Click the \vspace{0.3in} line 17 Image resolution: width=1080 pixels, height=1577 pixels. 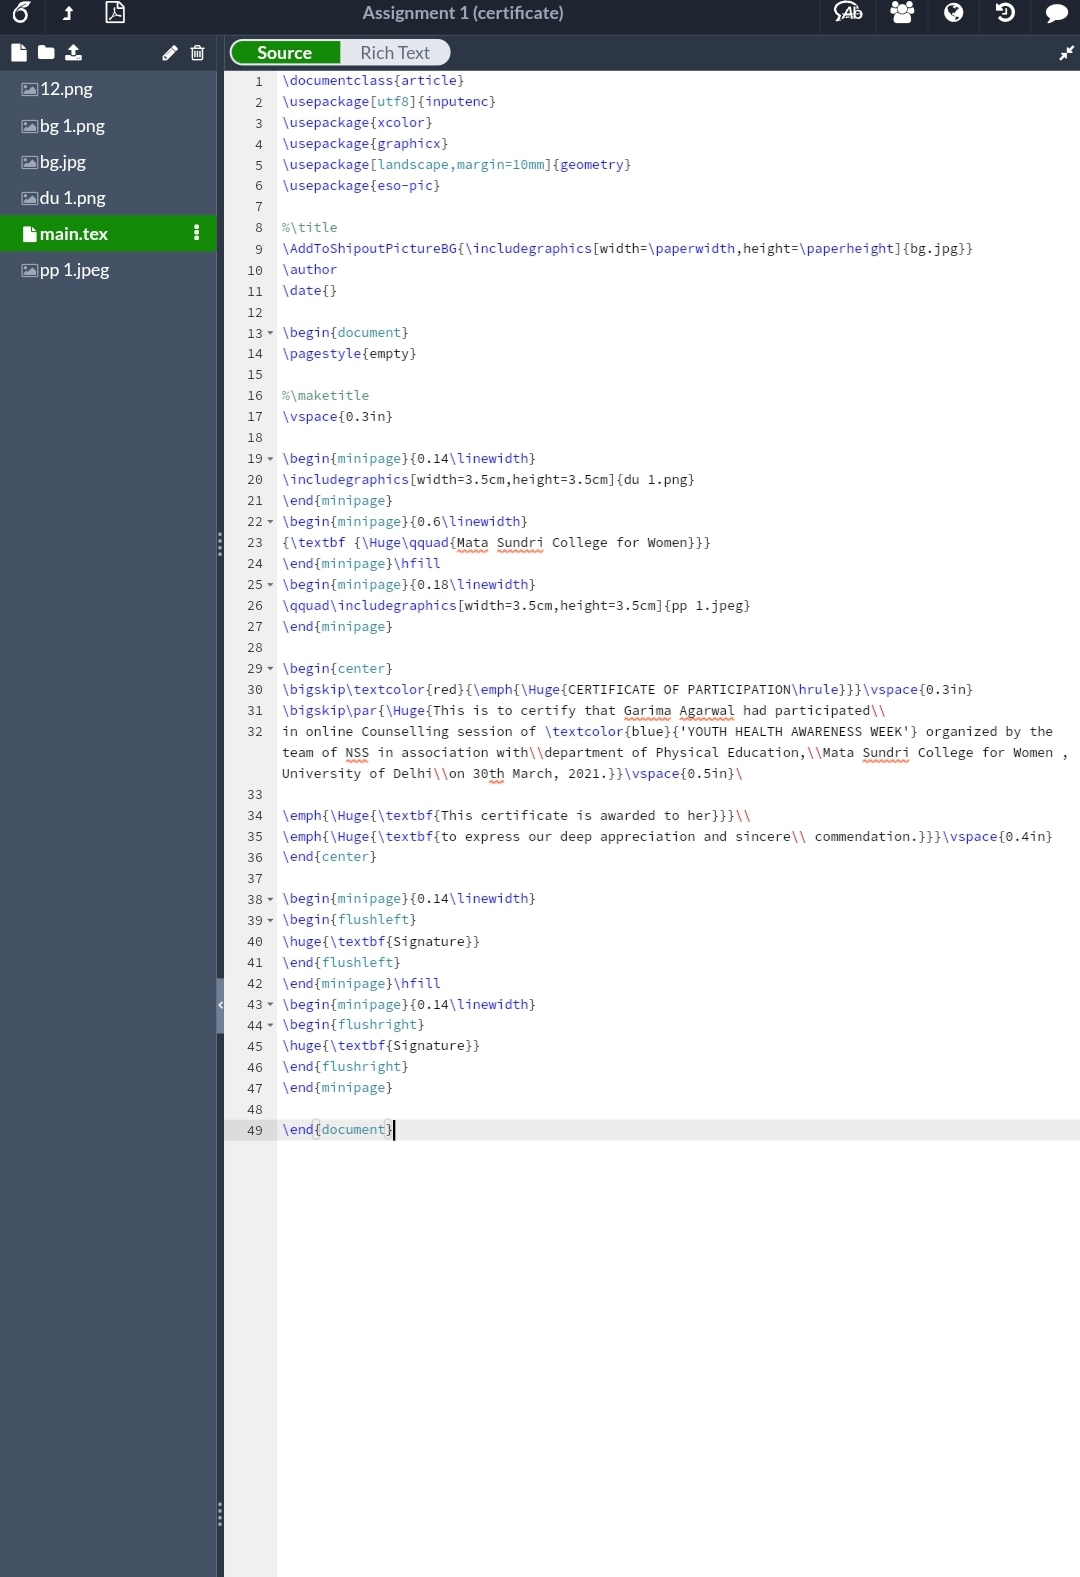pos(337,416)
